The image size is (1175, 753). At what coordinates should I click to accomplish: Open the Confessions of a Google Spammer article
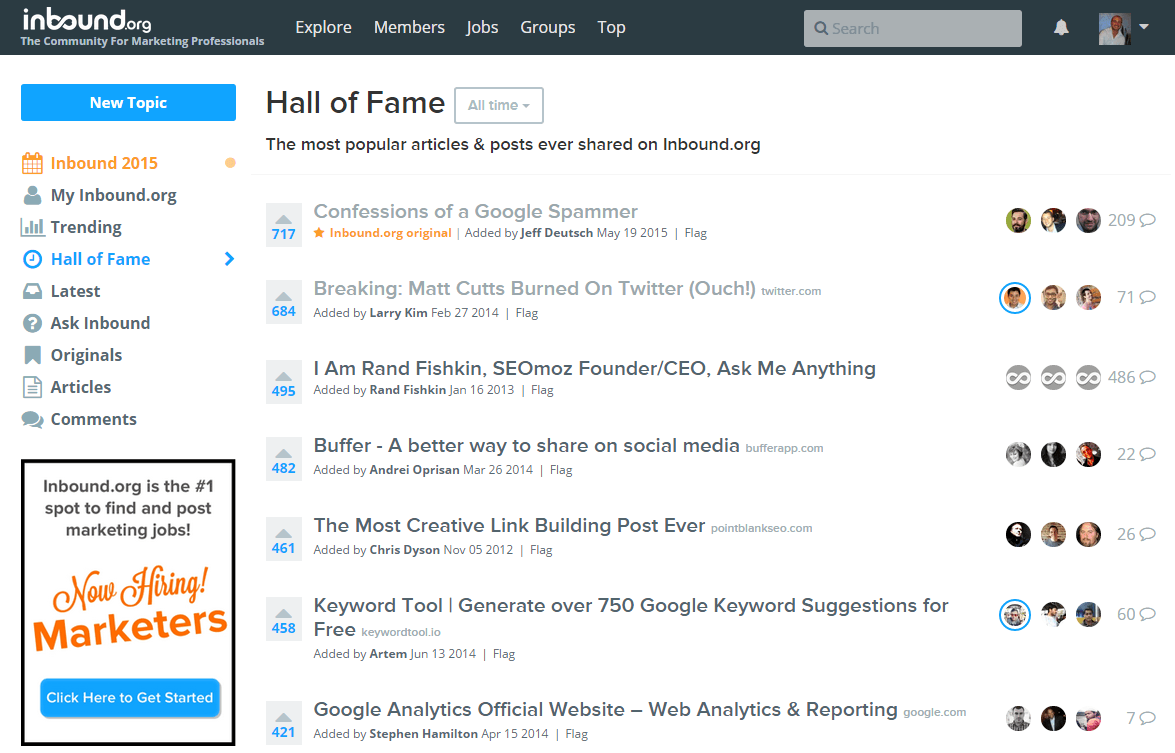(475, 211)
